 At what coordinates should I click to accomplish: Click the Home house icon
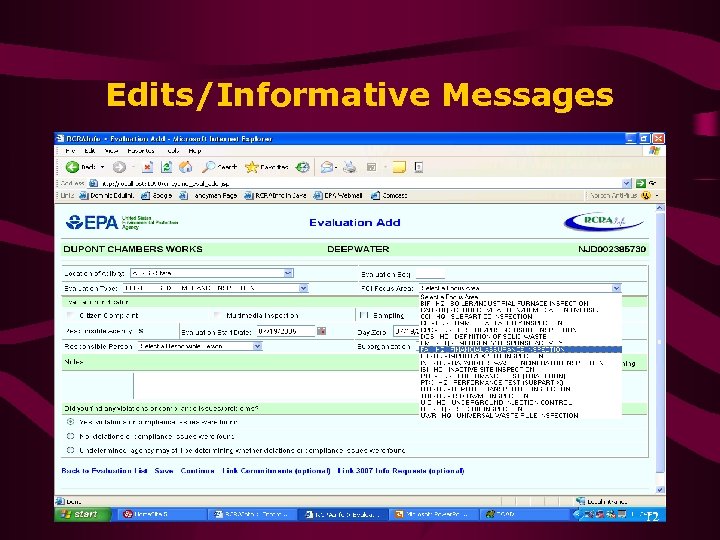[x=186, y=167]
